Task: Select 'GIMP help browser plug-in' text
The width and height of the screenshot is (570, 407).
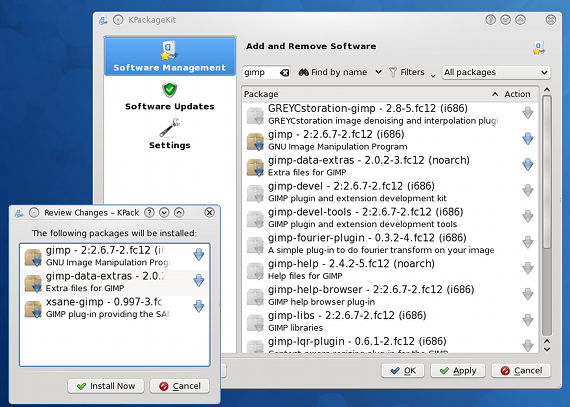Action: [x=321, y=302]
